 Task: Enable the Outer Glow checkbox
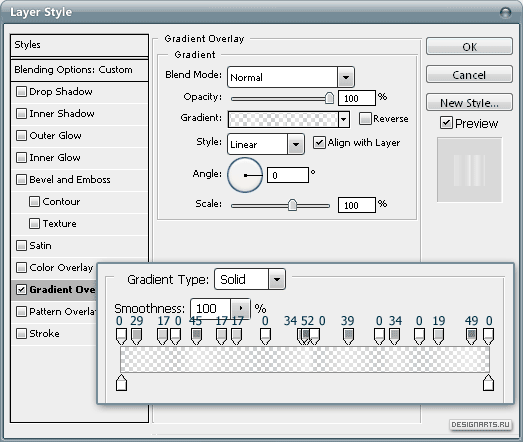pos(21,135)
